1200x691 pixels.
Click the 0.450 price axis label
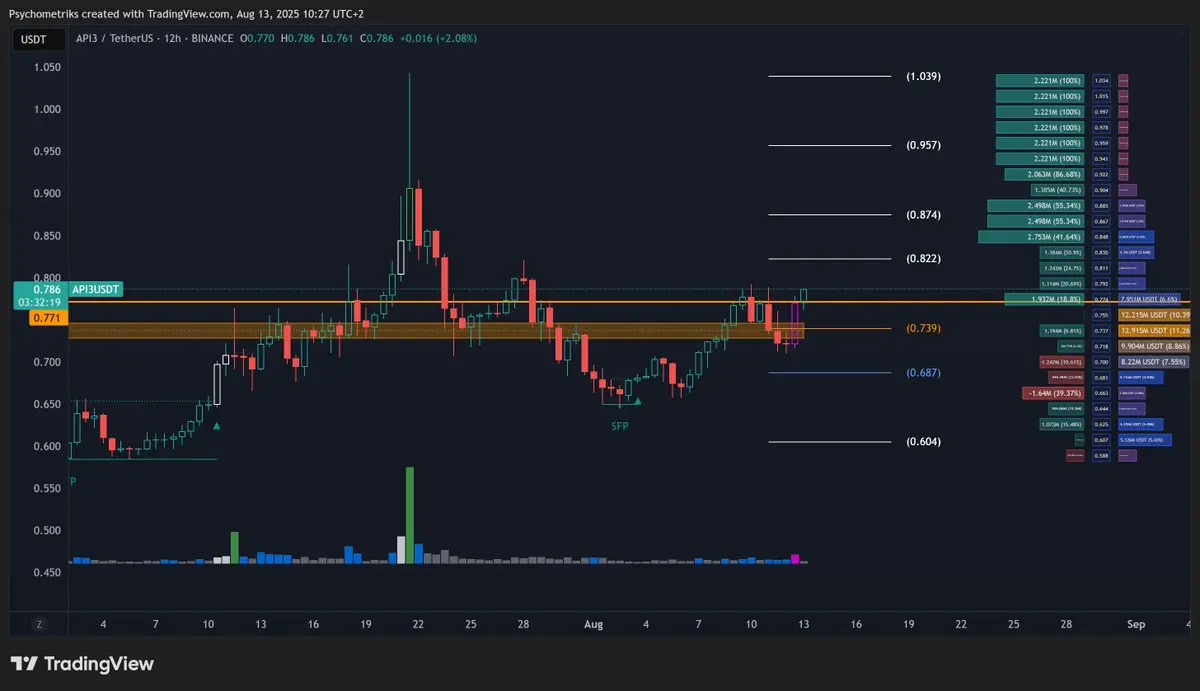[46, 573]
